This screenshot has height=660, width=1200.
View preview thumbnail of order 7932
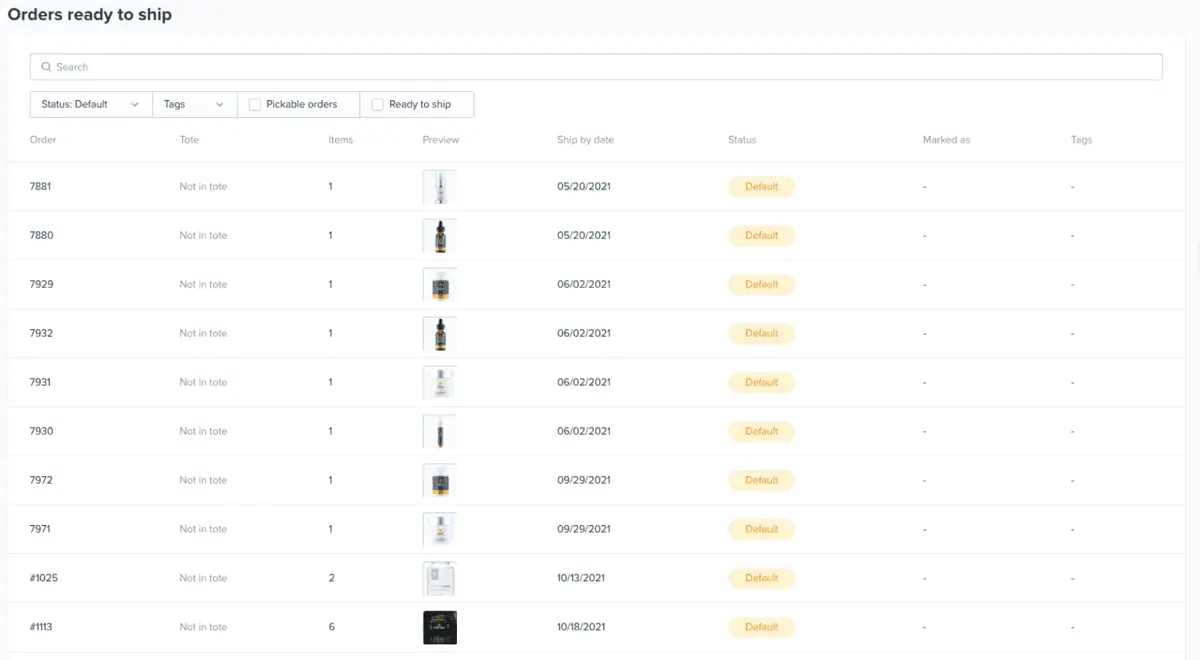coord(440,334)
